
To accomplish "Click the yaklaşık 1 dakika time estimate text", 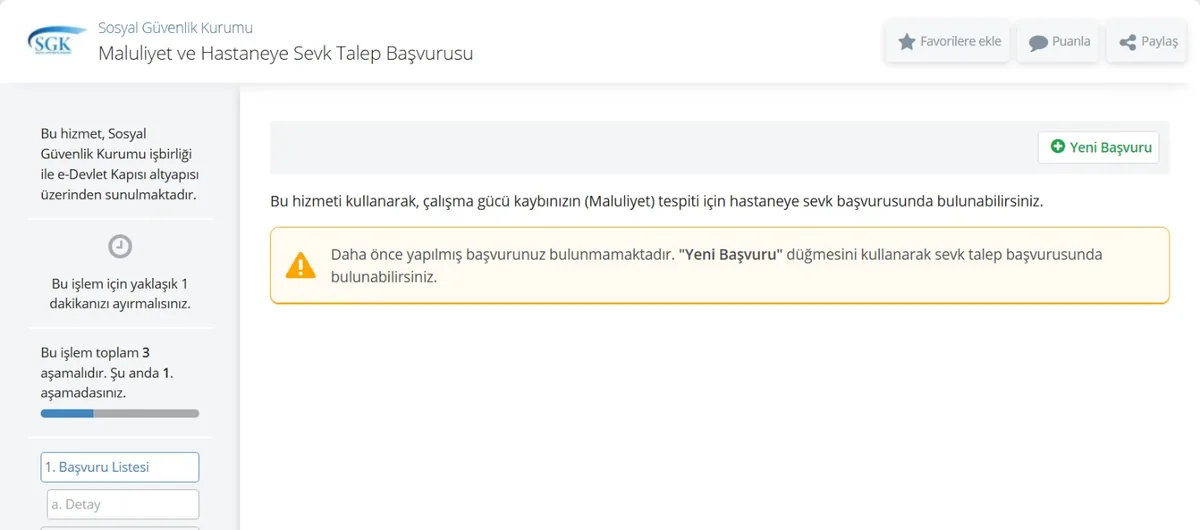I will click(x=120, y=293).
